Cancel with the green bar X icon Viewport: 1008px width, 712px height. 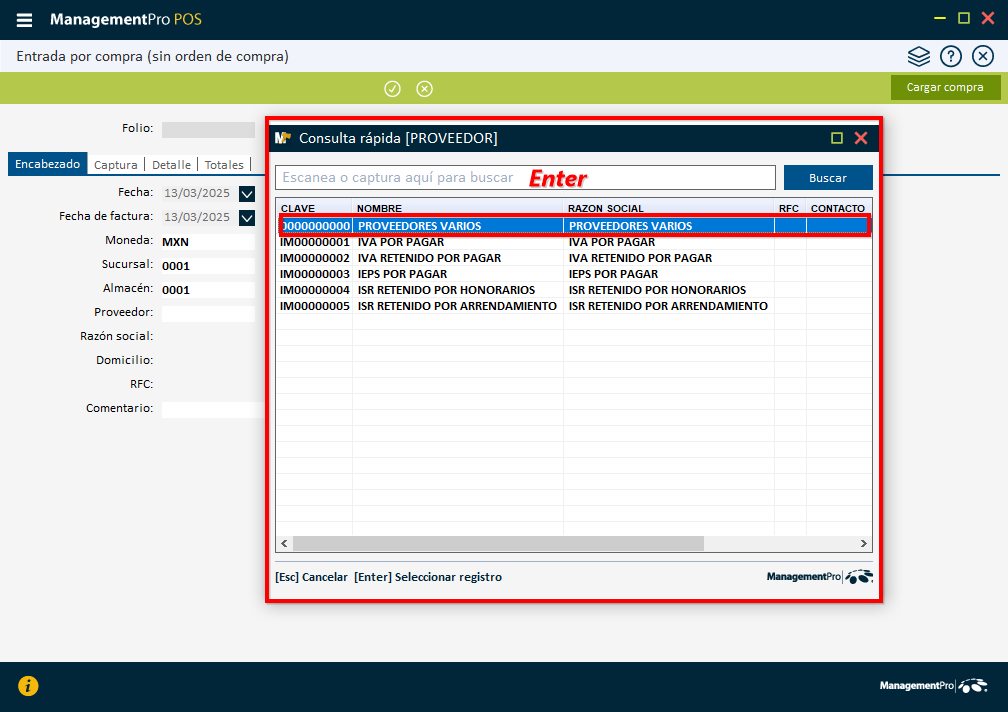pyautogui.click(x=424, y=89)
